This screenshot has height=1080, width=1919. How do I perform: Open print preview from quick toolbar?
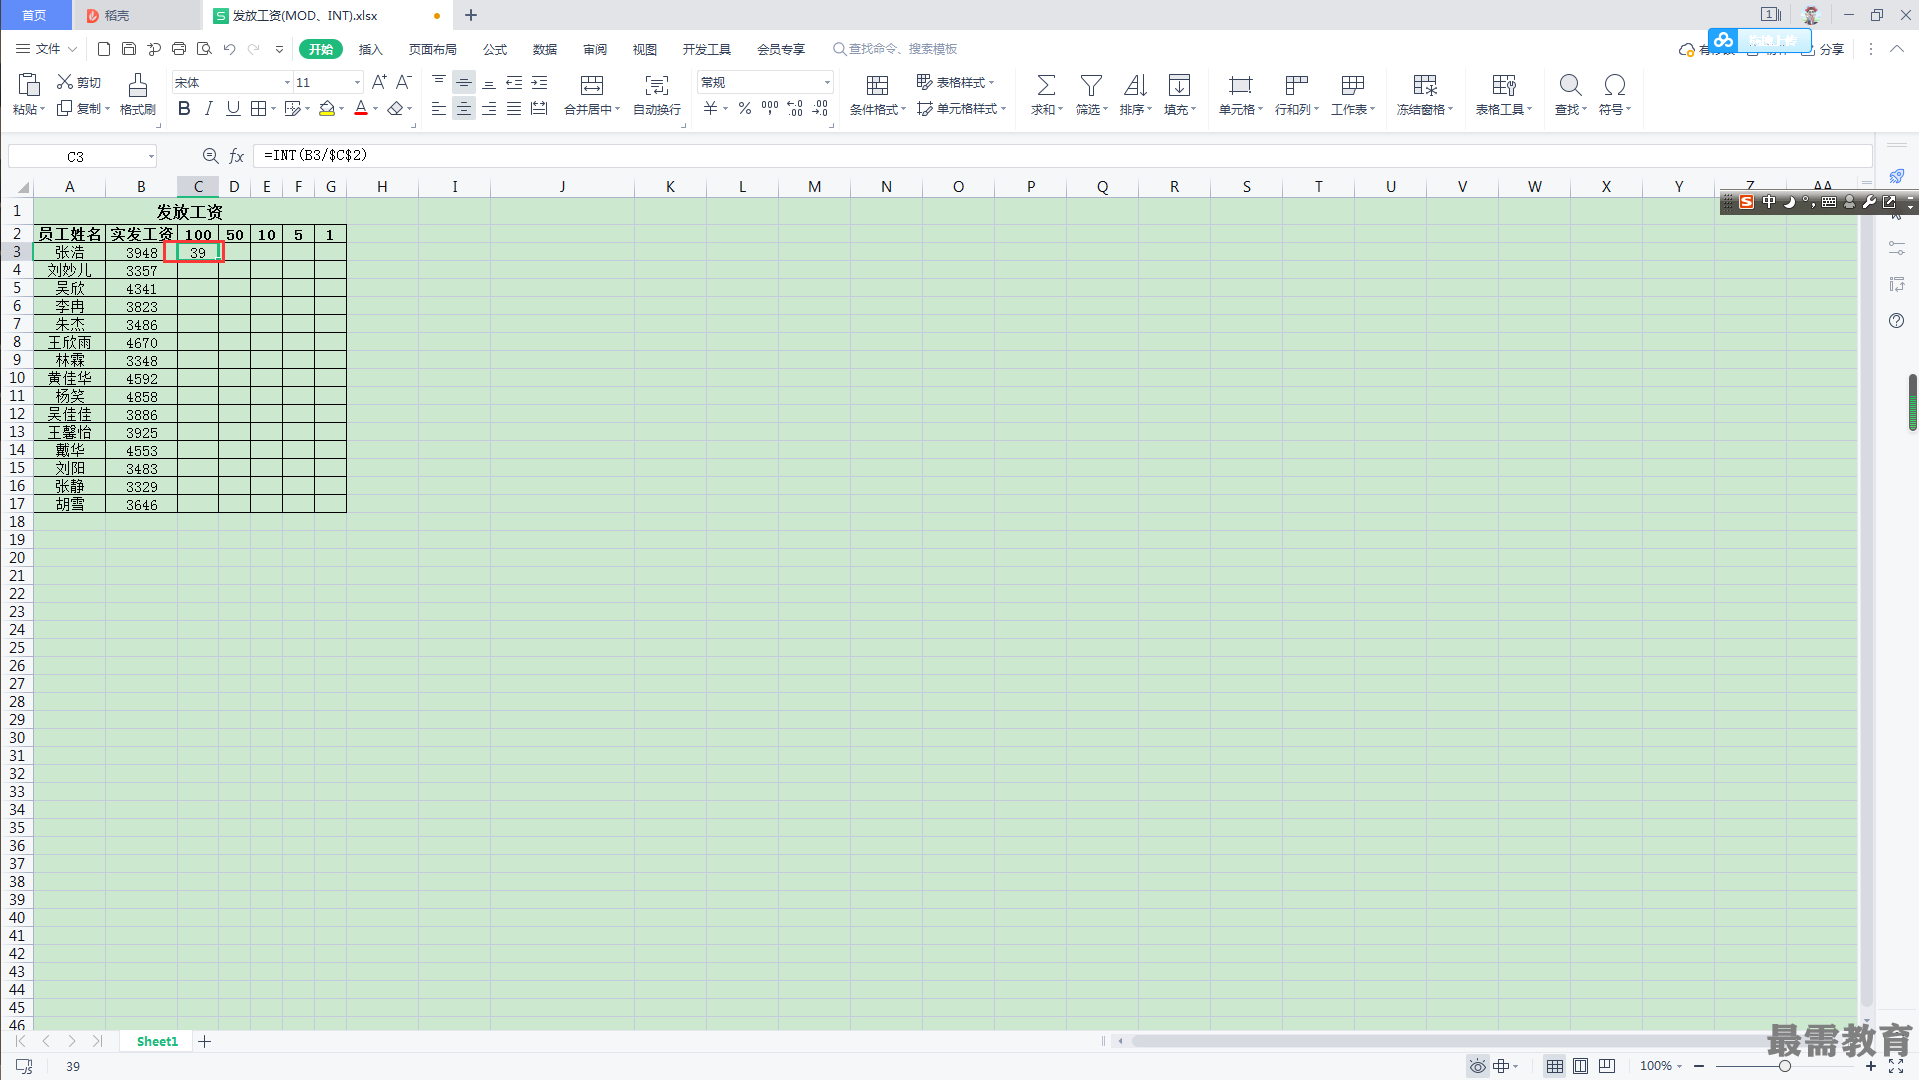(204, 49)
